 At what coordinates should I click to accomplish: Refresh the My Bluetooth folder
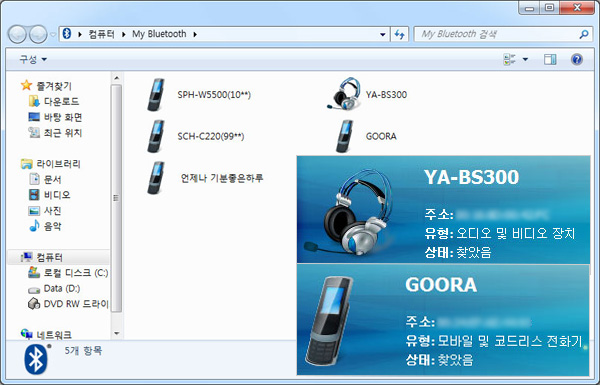pyautogui.click(x=399, y=34)
